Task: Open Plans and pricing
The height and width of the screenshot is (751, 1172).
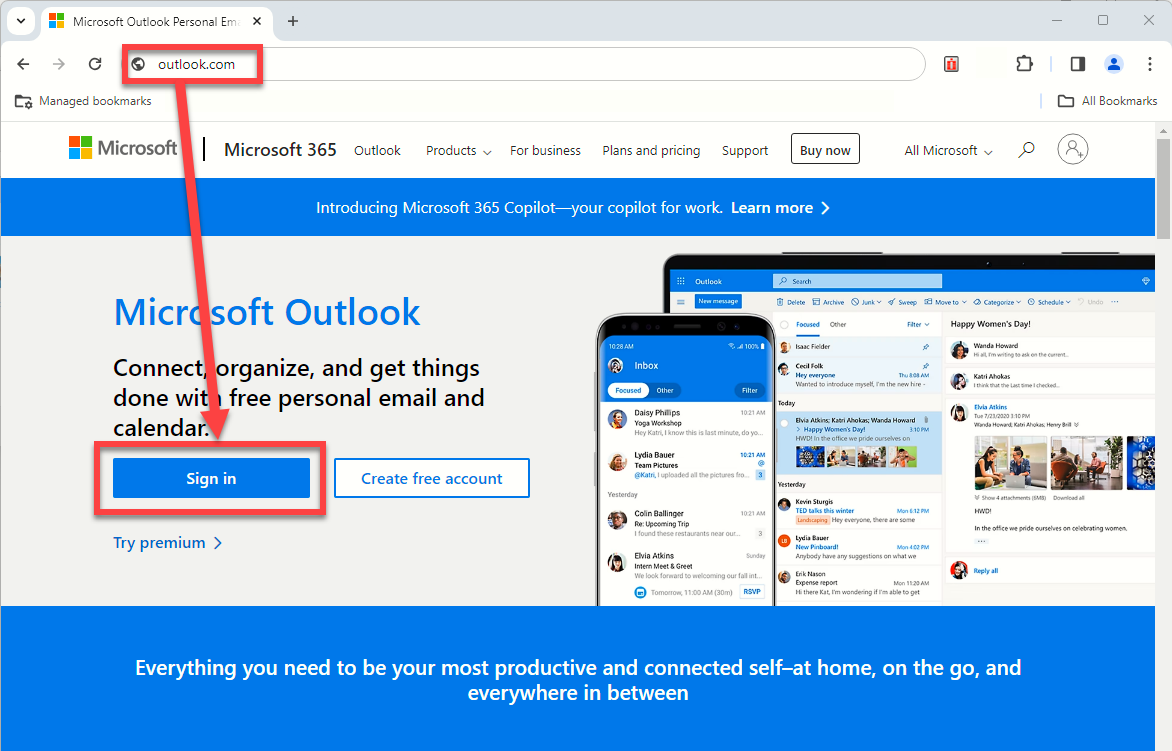Action: (x=651, y=150)
